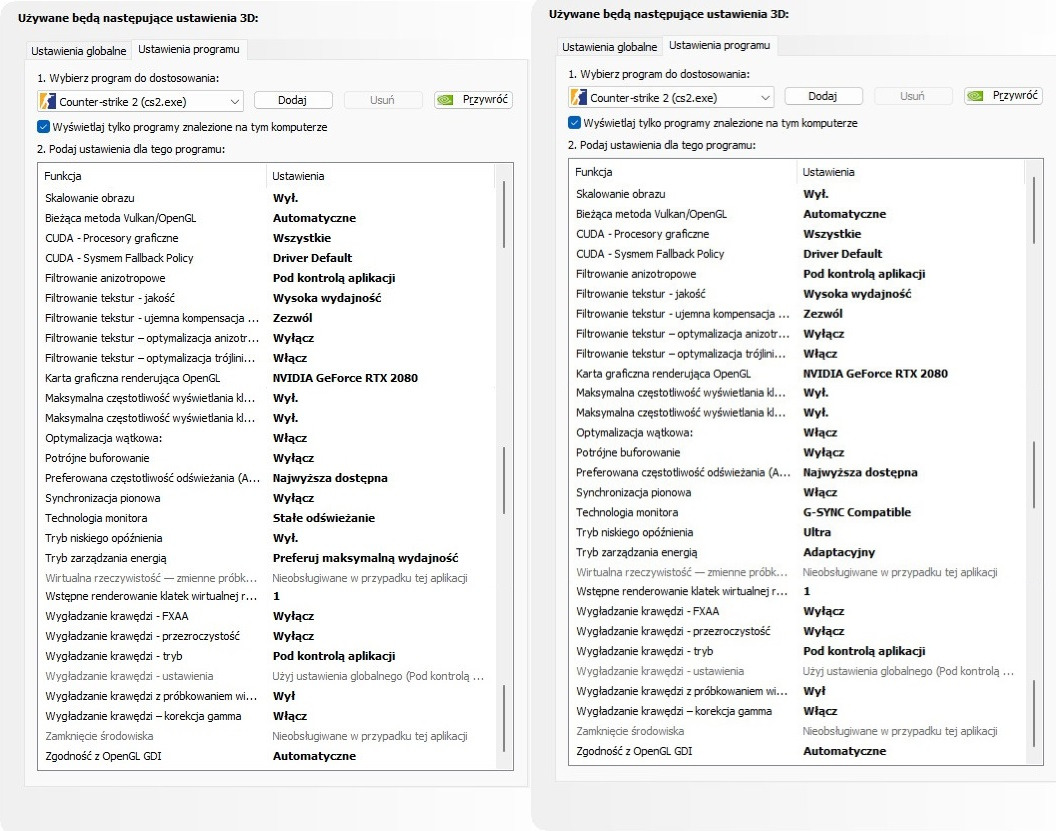Open the Ustawienia globalne tab in right panel

[x=609, y=46]
